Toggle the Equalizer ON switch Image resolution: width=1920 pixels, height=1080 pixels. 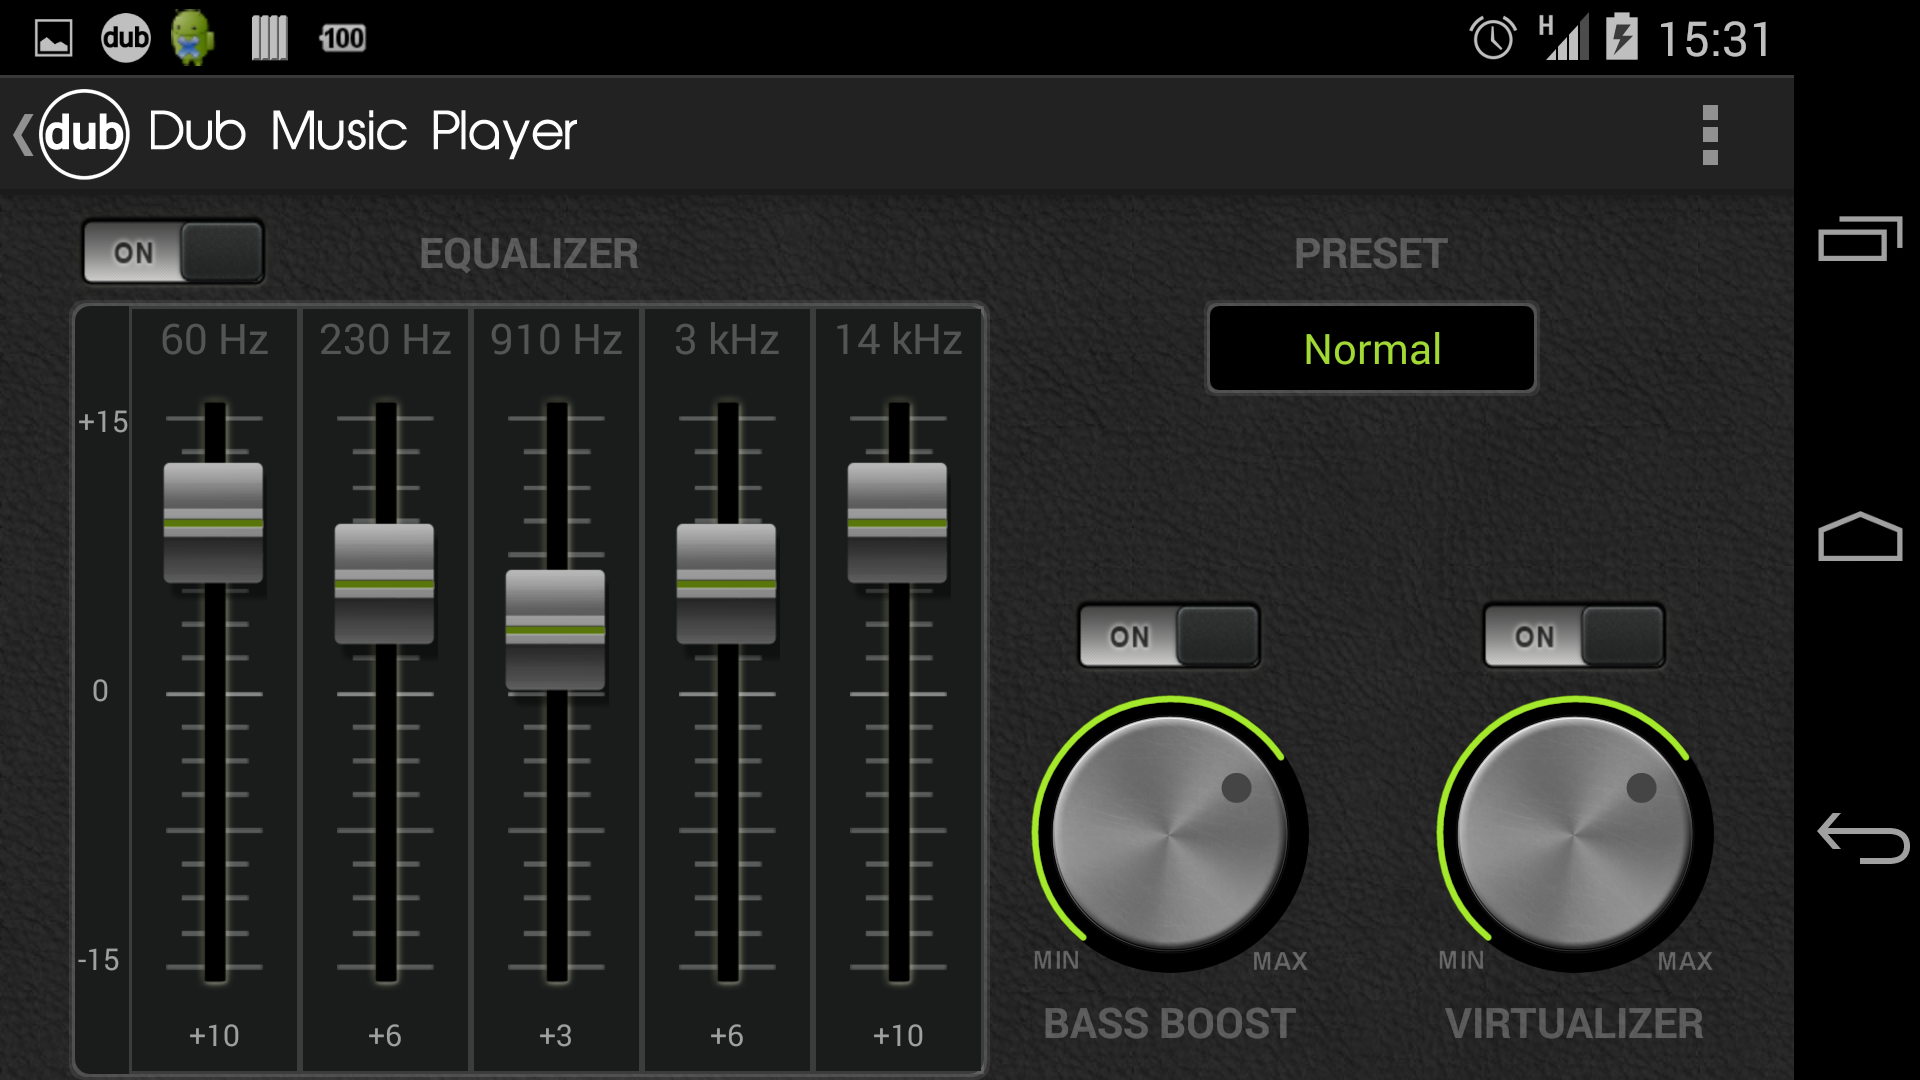169,251
